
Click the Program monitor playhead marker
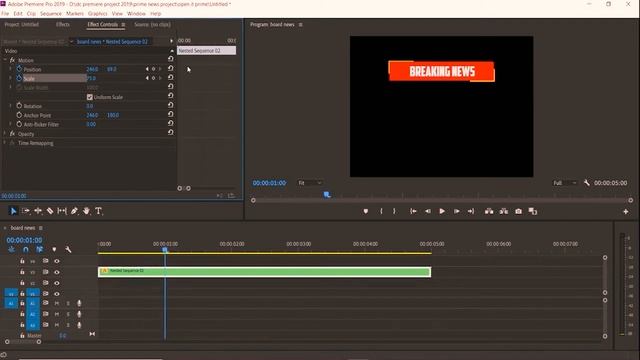tap(327, 195)
